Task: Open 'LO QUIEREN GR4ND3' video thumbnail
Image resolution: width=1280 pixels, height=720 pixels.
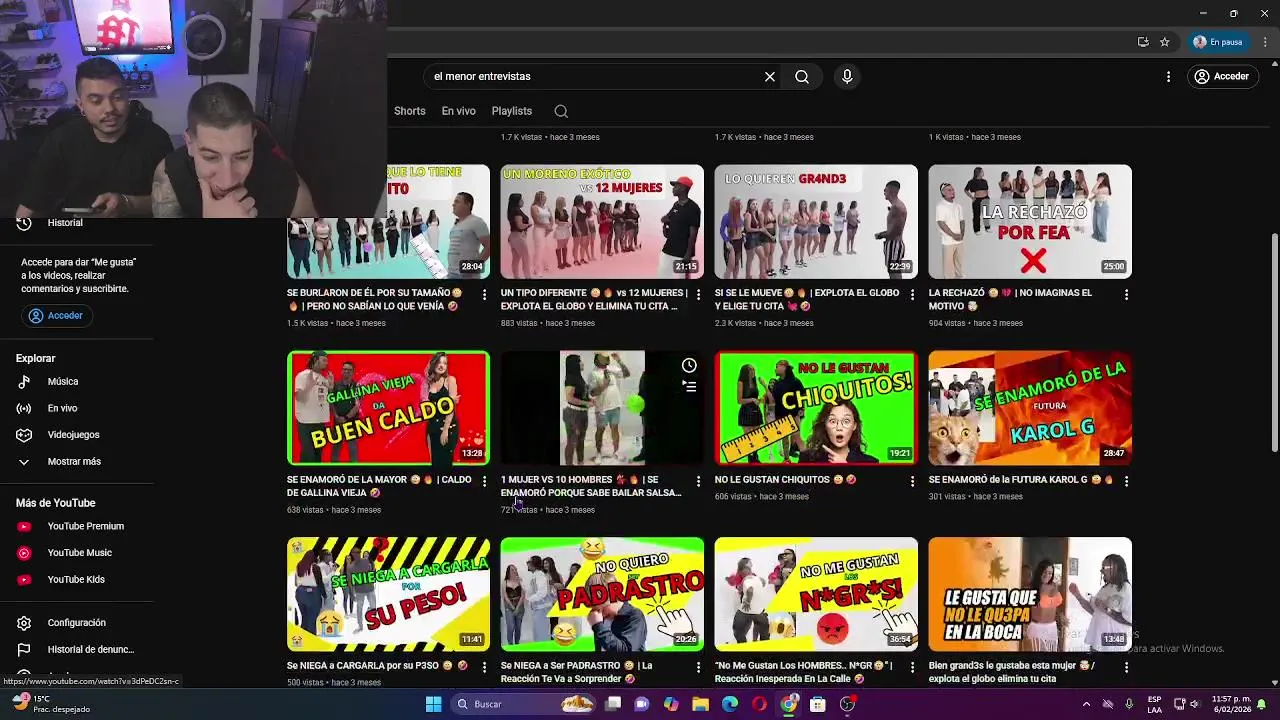Action: click(816, 222)
